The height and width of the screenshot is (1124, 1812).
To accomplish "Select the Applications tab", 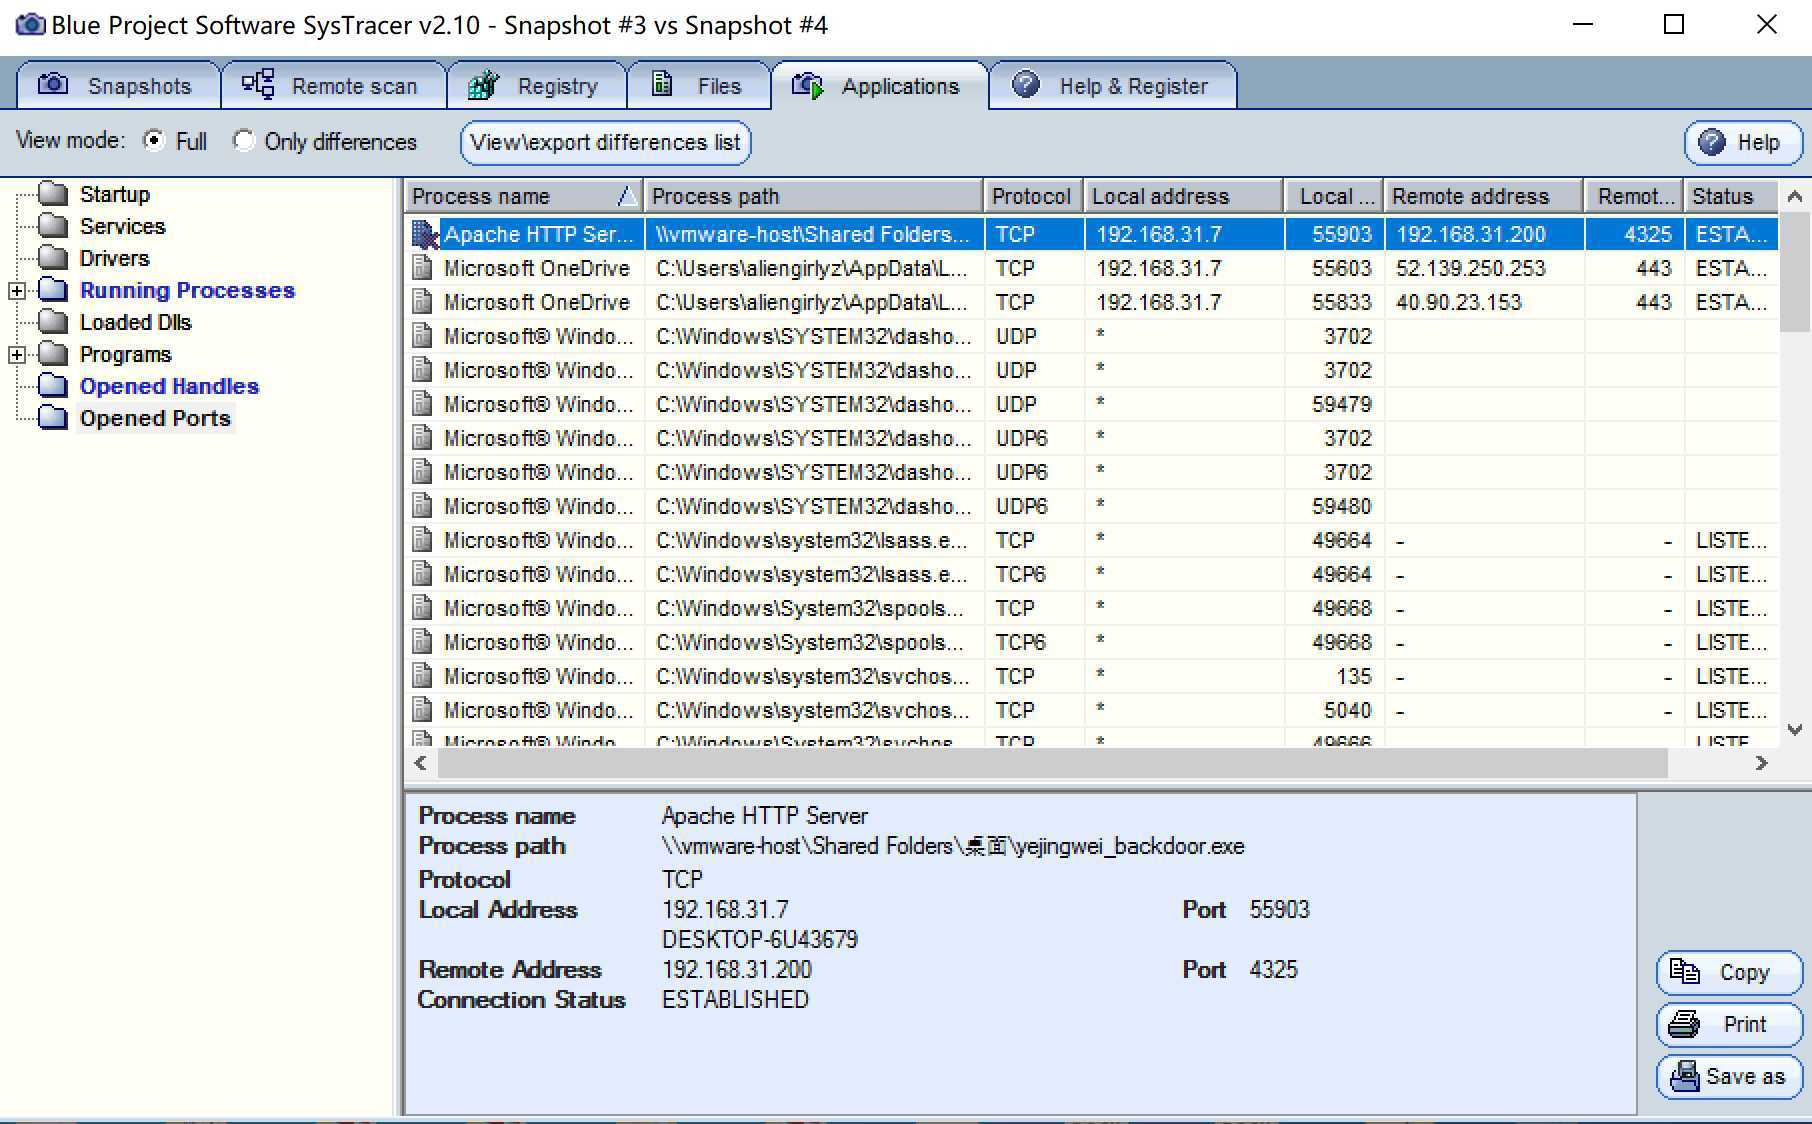I will [x=879, y=85].
